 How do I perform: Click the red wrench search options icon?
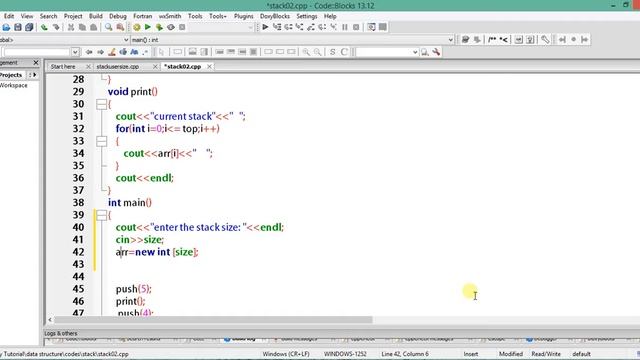coord(436,52)
